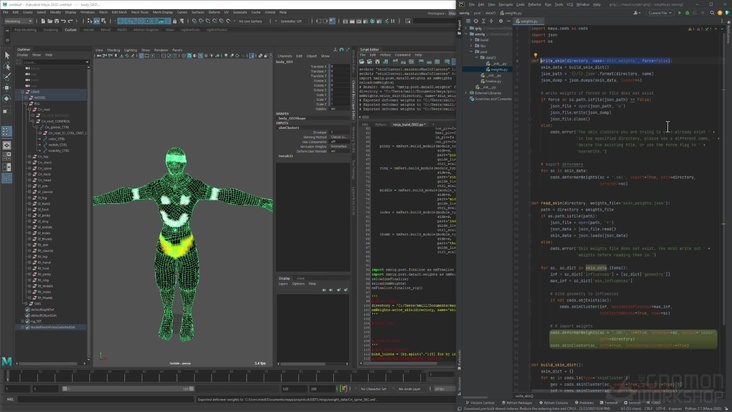Open the Symmetry Off dropdown
Screen dimensions: 732x412
click(x=291, y=21)
